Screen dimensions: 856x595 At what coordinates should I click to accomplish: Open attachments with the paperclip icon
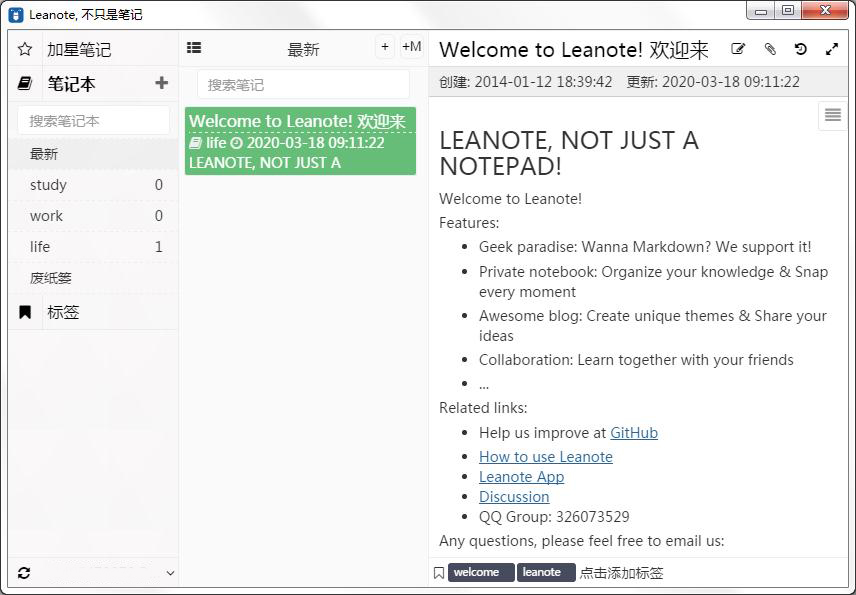point(769,49)
